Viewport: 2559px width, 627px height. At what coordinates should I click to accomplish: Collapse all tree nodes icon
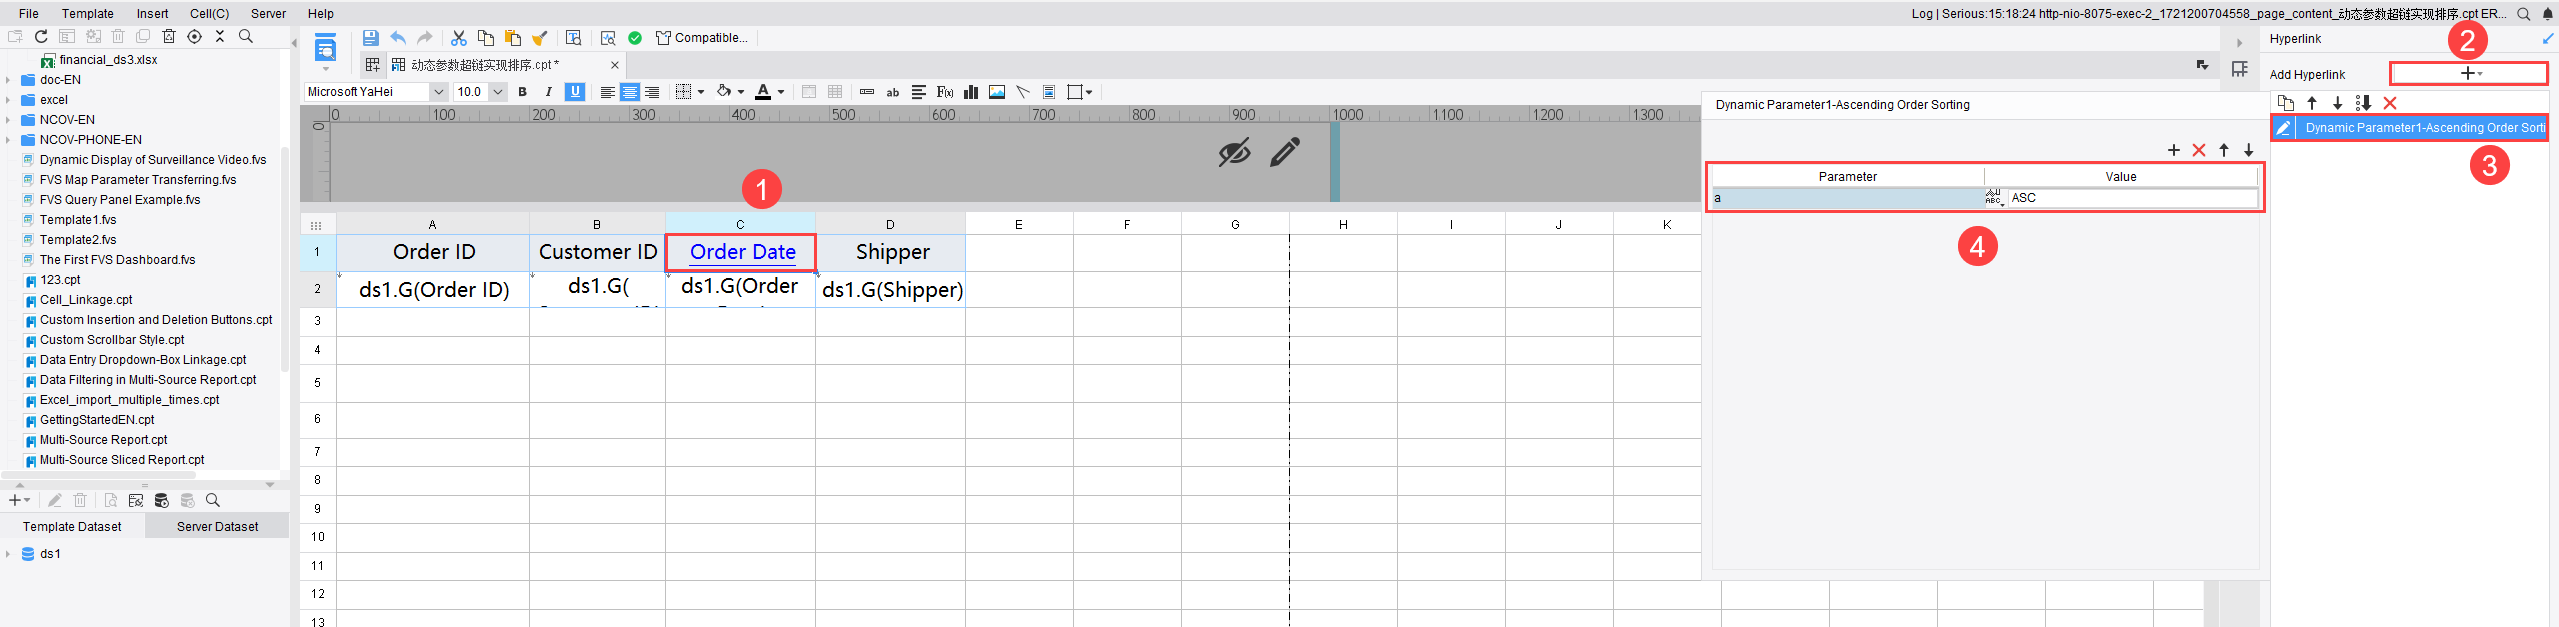point(220,37)
